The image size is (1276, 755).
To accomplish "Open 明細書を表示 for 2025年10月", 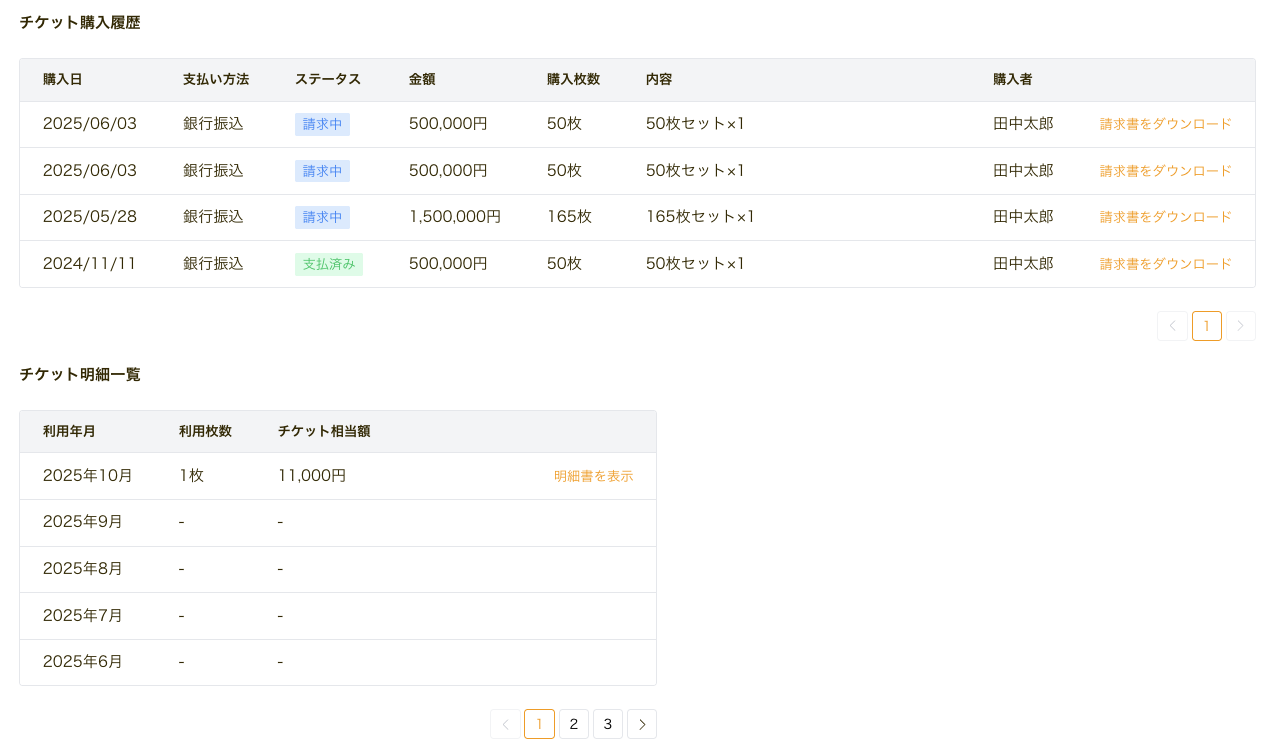I will coord(594,476).
